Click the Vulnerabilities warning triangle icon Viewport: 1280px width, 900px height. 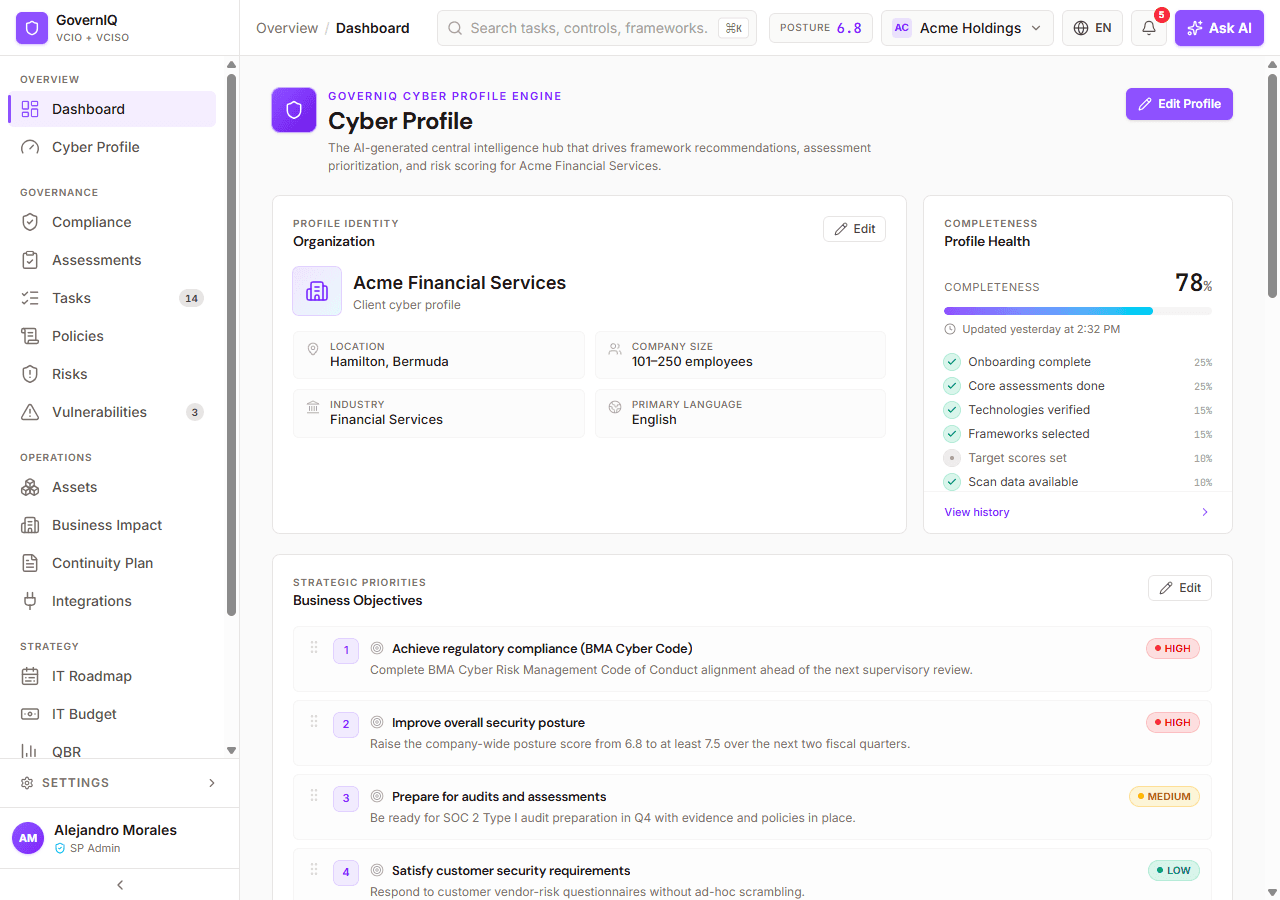tap(30, 412)
